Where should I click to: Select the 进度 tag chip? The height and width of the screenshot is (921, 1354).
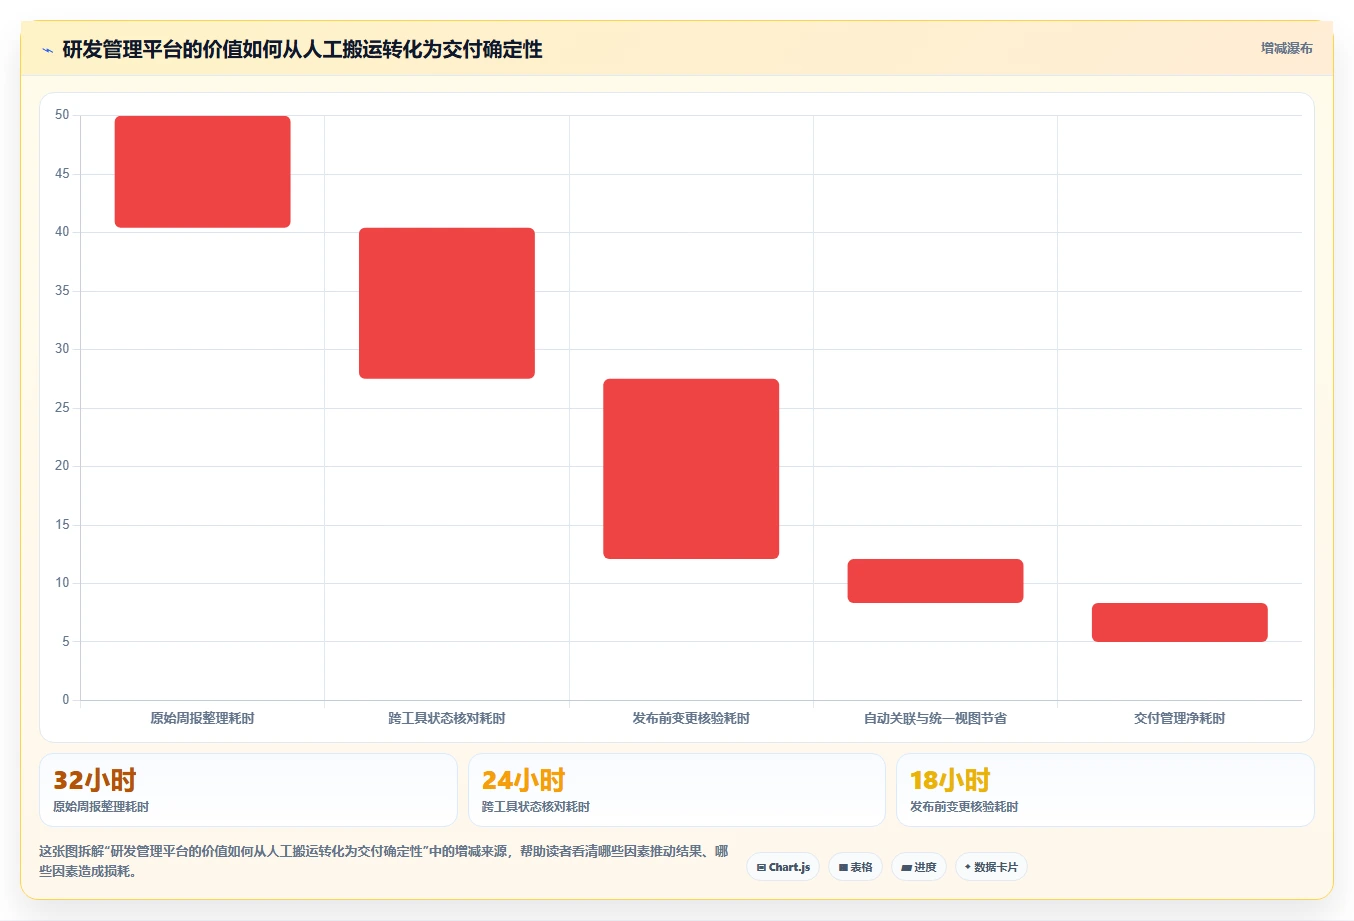pyautogui.click(x=919, y=867)
